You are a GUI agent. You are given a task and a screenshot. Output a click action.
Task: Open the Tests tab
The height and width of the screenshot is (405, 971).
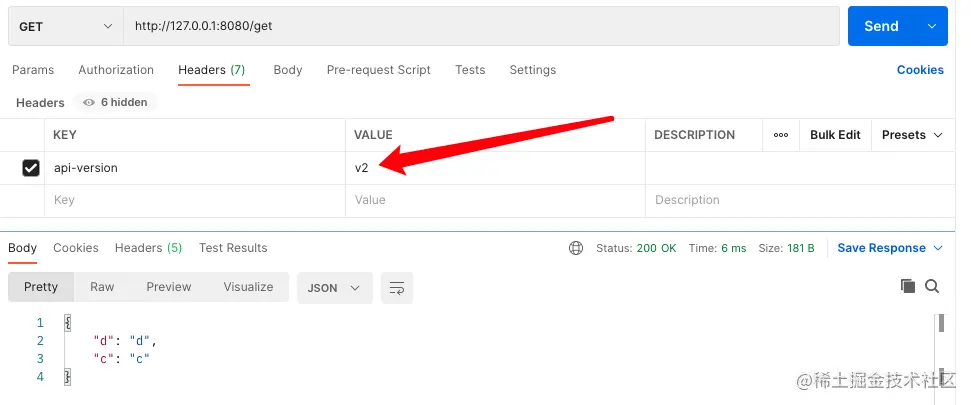click(470, 70)
